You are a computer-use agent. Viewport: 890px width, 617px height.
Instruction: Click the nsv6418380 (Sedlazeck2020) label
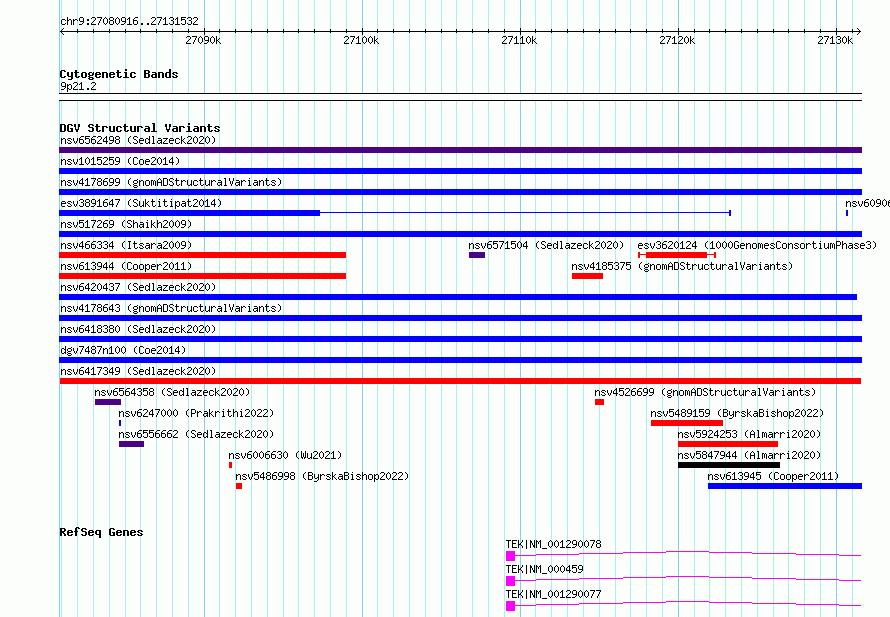[x=138, y=329]
